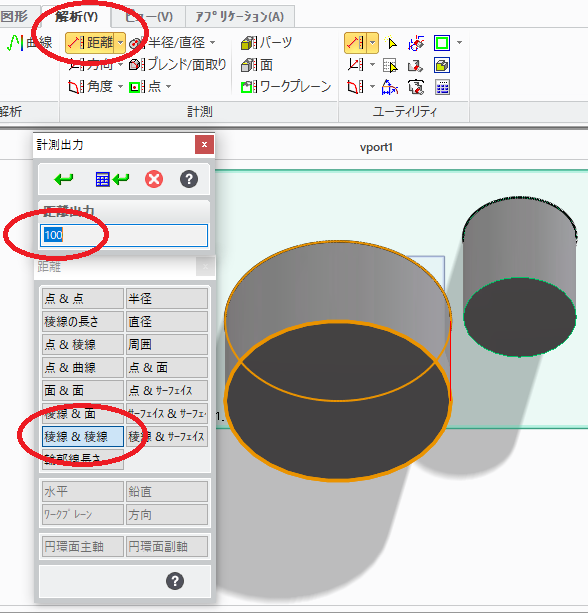Expand the 点 measure dropdown arrow

pyautogui.click(x=169, y=86)
